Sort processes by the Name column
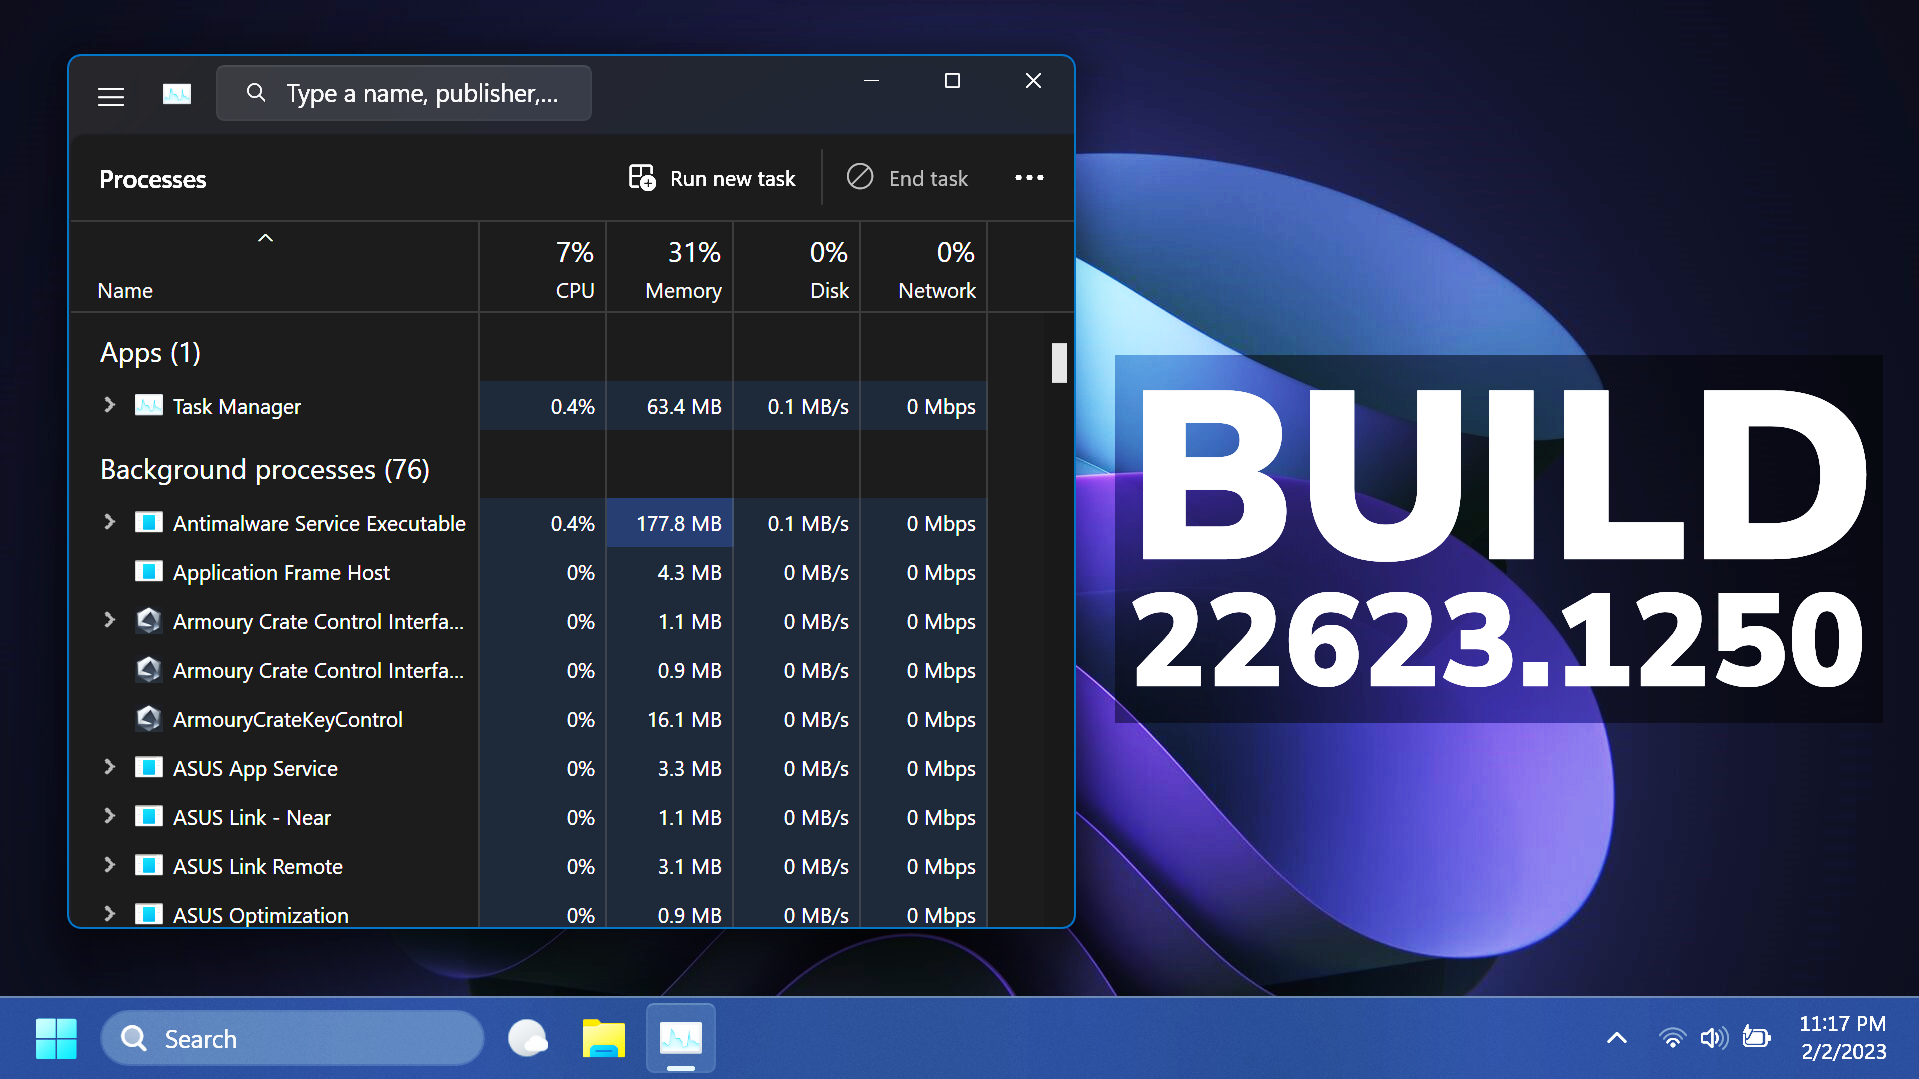This screenshot has width=1919, height=1079. [125, 290]
